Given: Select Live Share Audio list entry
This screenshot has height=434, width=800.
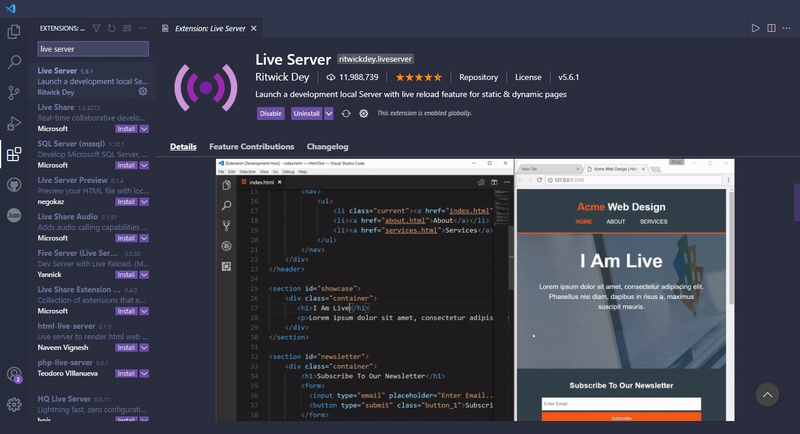Looking at the screenshot, I should pyautogui.click(x=92, y=227).
